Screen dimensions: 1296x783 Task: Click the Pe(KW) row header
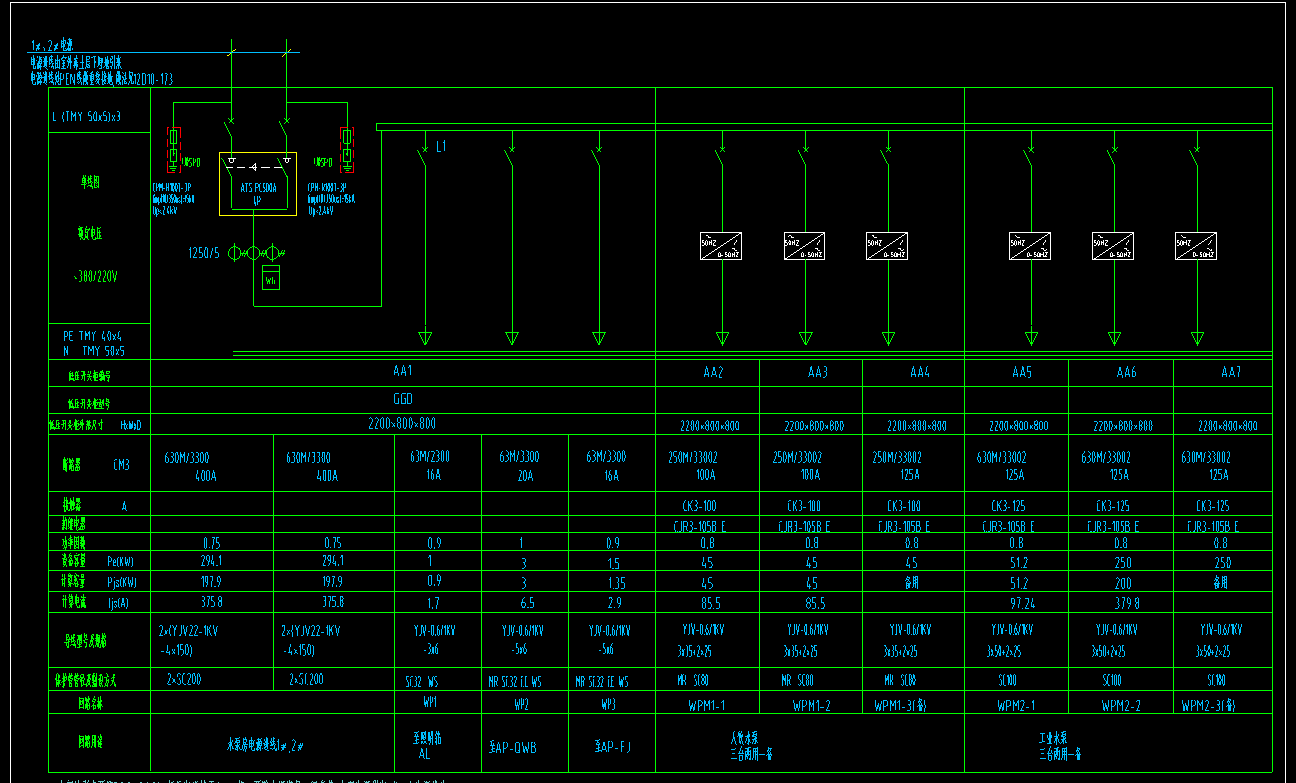tap(120, 562)
